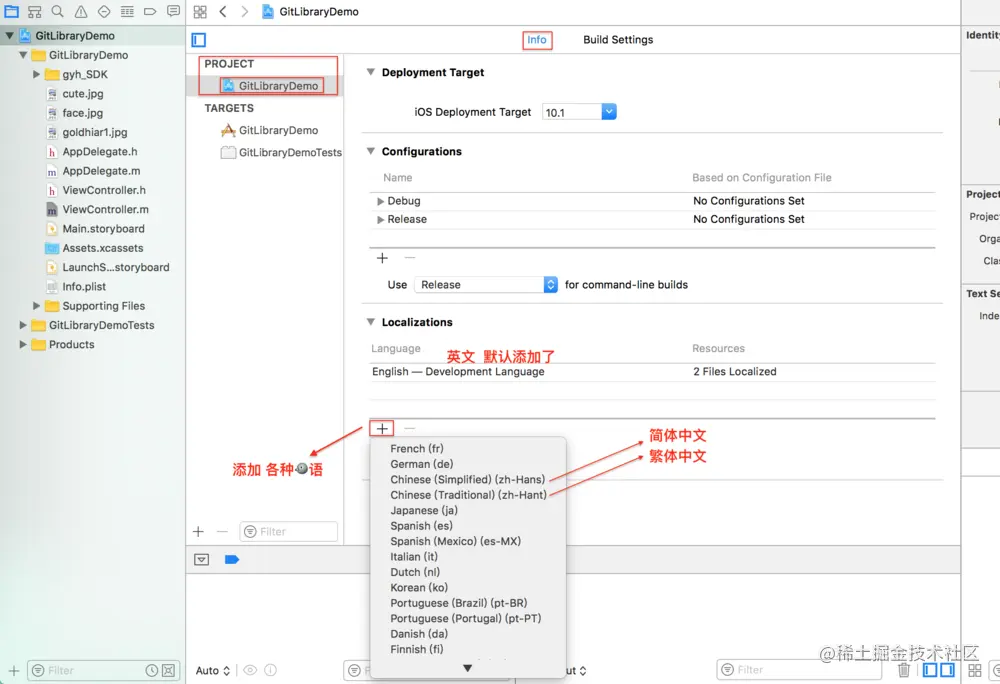Screen dimensions: 1000x684
Task: Choose Chinese (Simplified) (zh-Hans) from menu
Action: pos(467,479)
